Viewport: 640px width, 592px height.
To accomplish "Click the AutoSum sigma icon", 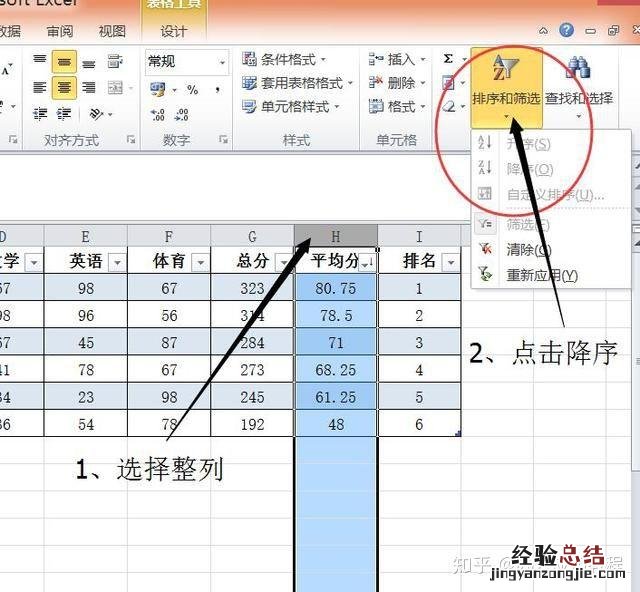I will 448,59.
